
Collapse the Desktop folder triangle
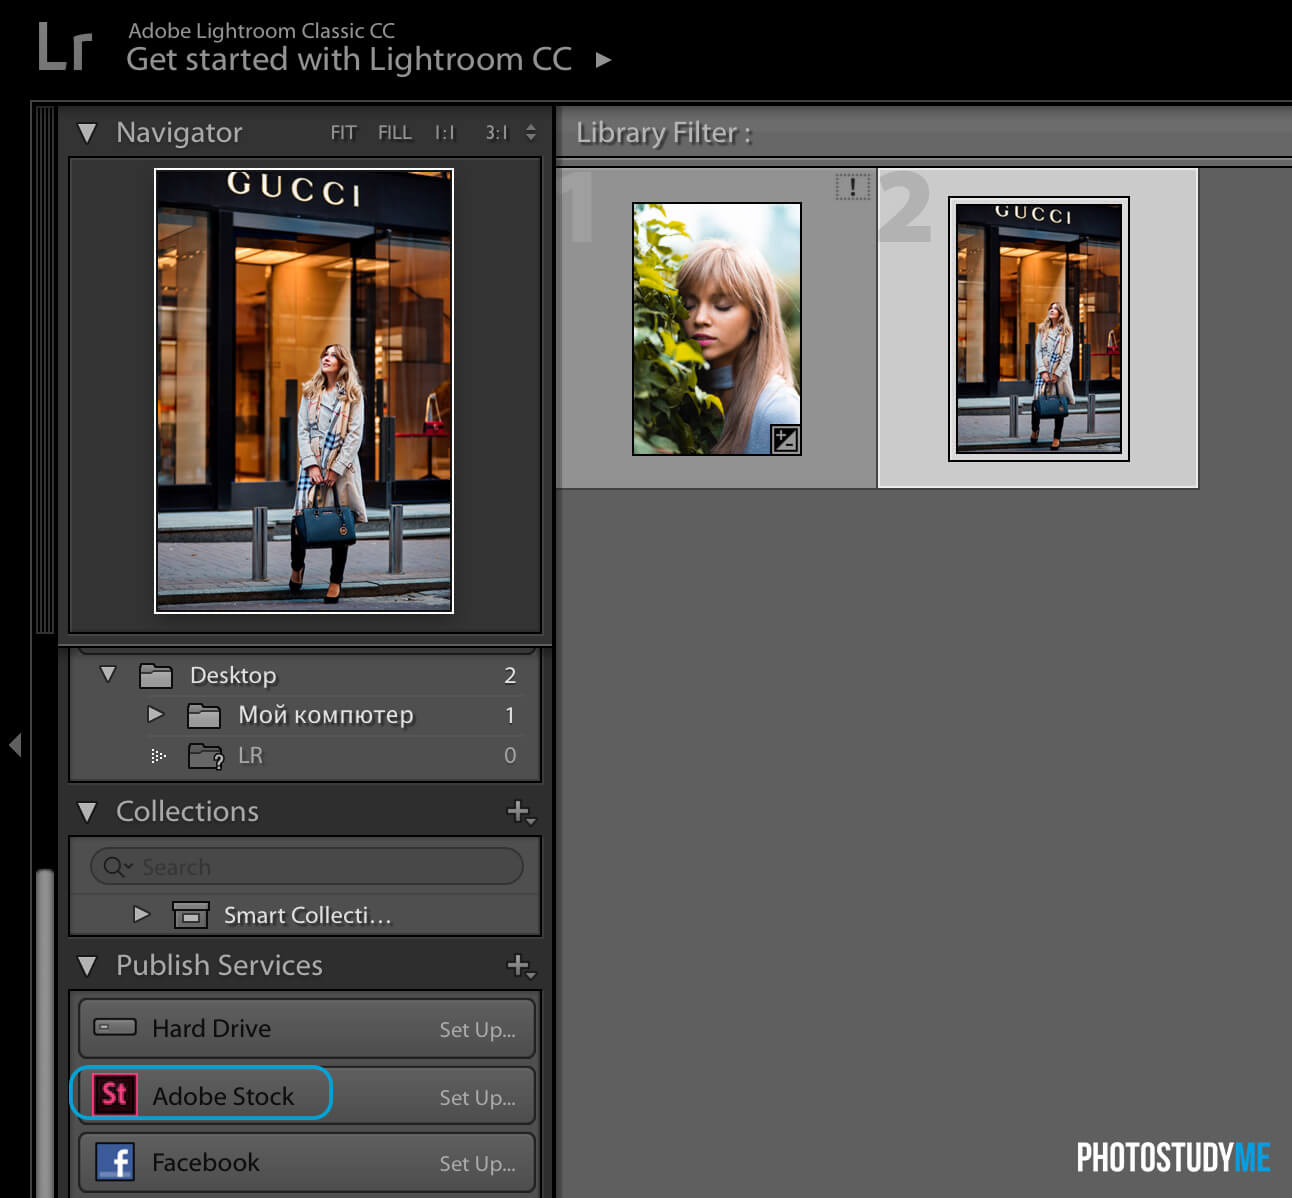tap(108, 674)
